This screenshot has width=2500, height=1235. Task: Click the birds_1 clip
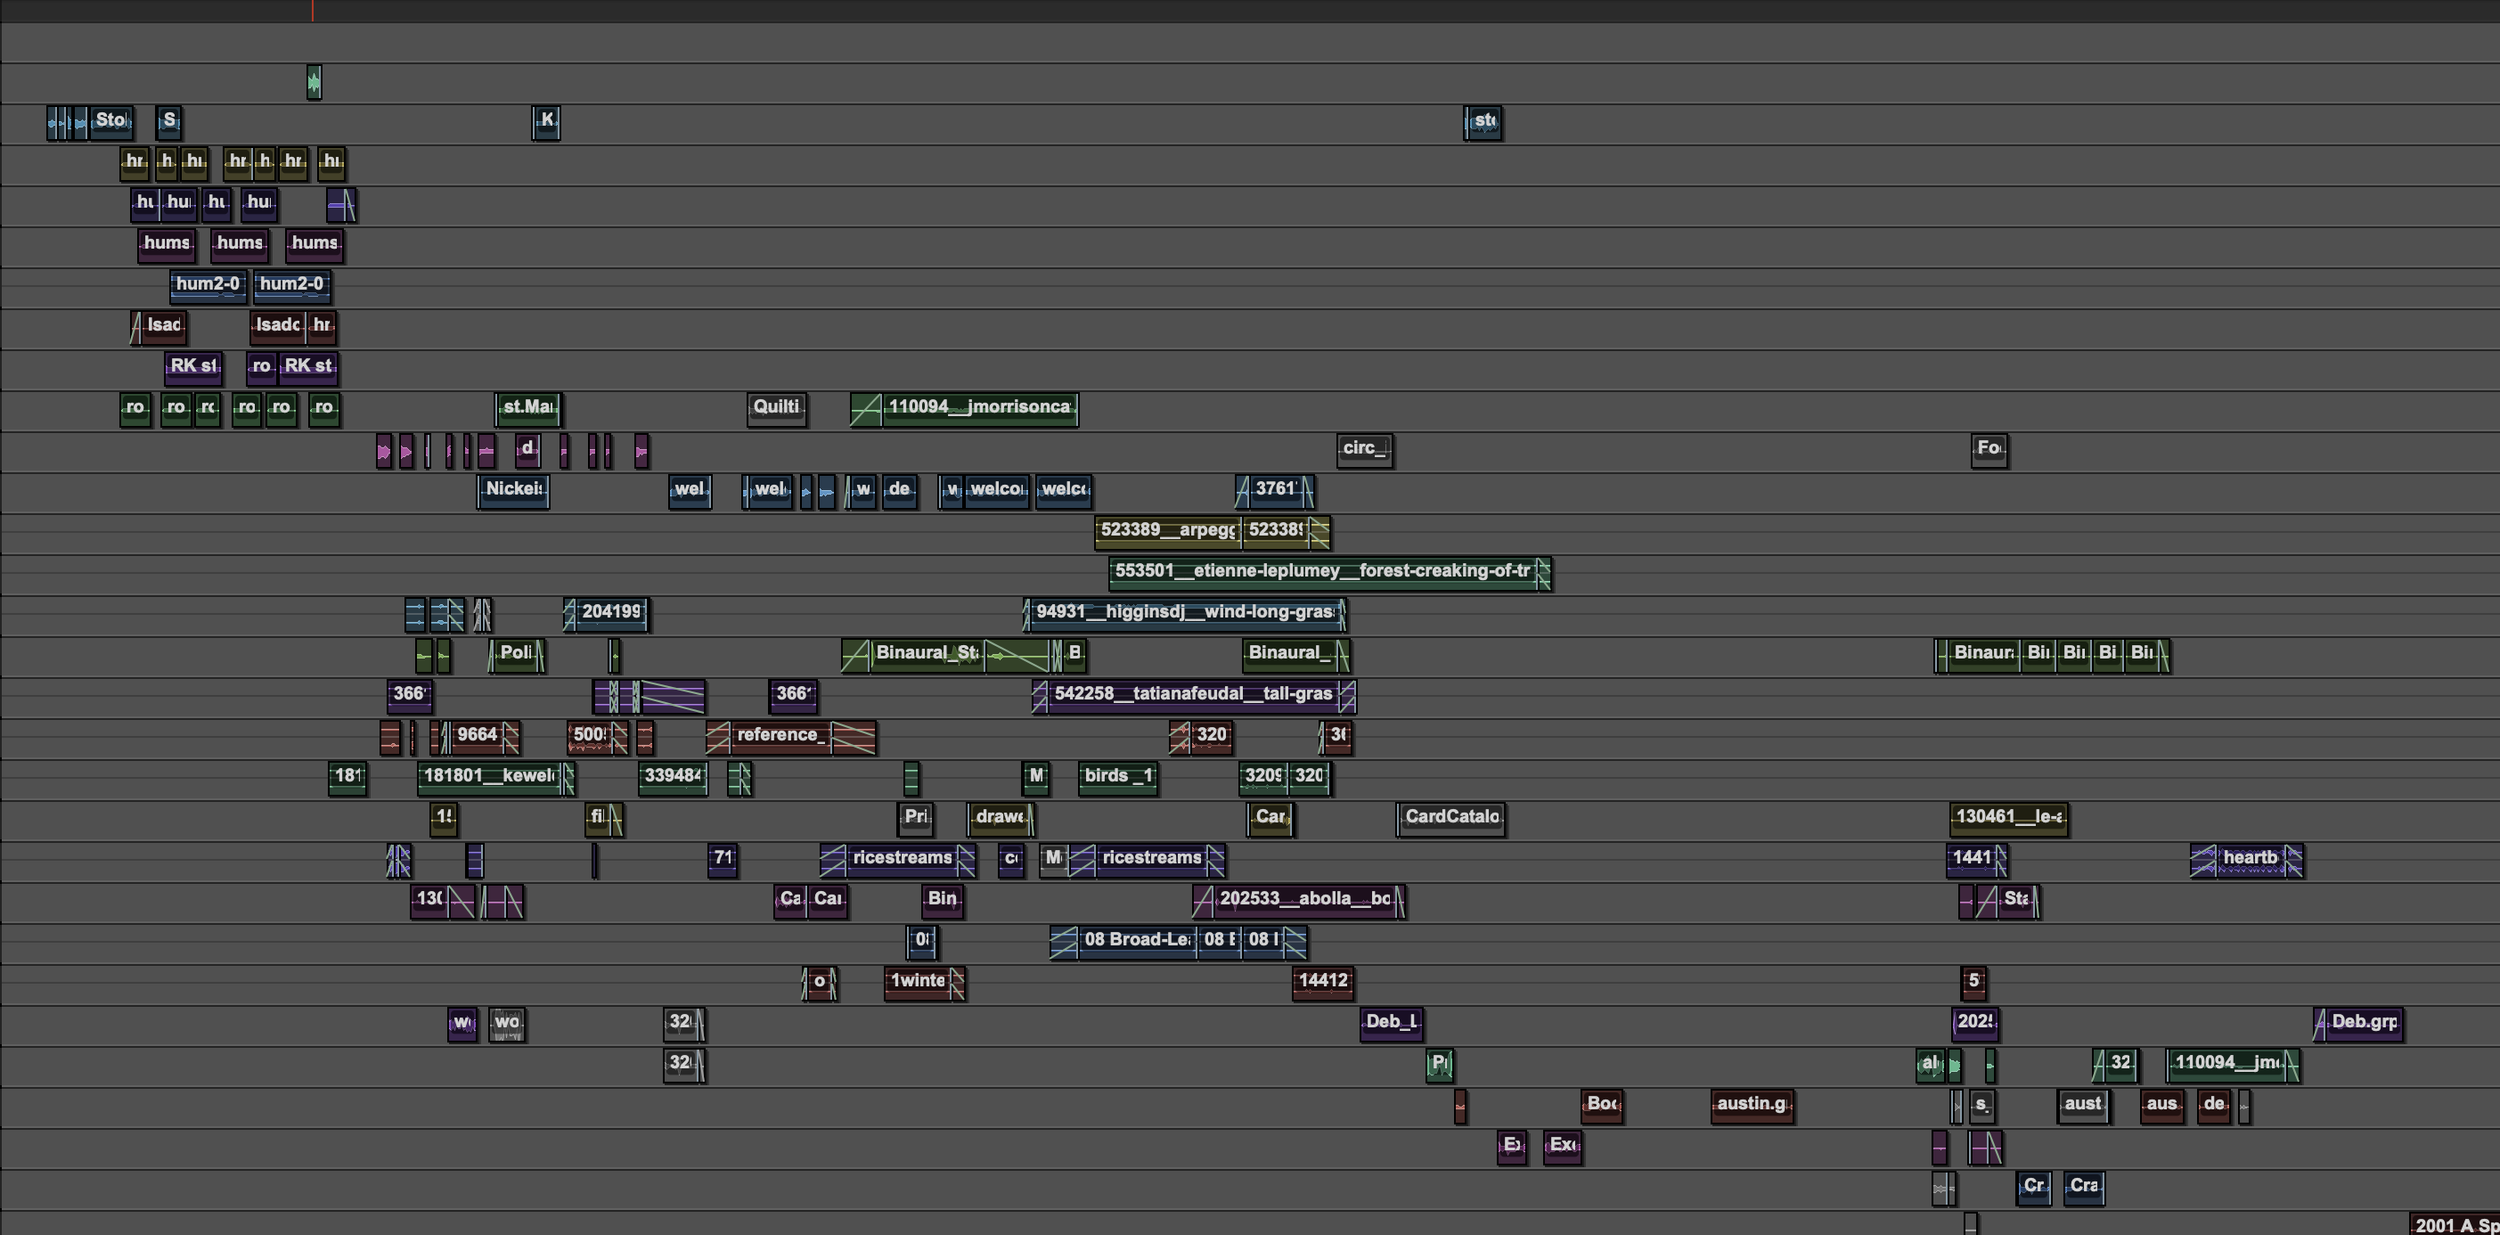tap(1118, 777)
